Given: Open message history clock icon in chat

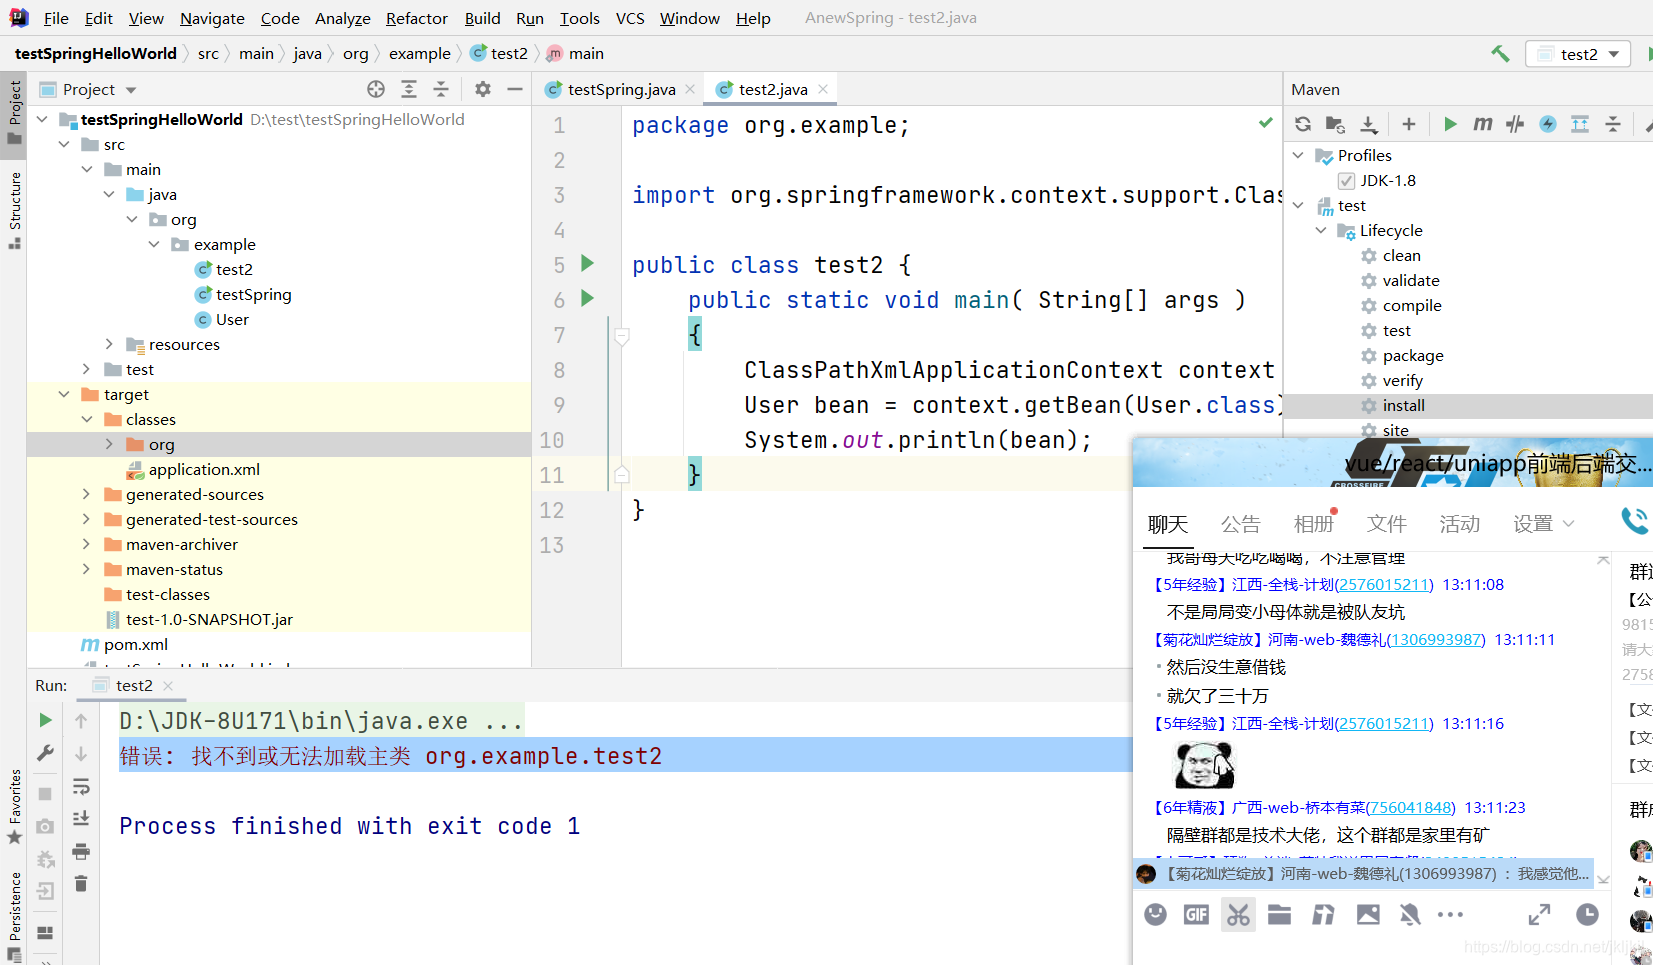Looking at the screenshot, I should (x=1587, y=914).
